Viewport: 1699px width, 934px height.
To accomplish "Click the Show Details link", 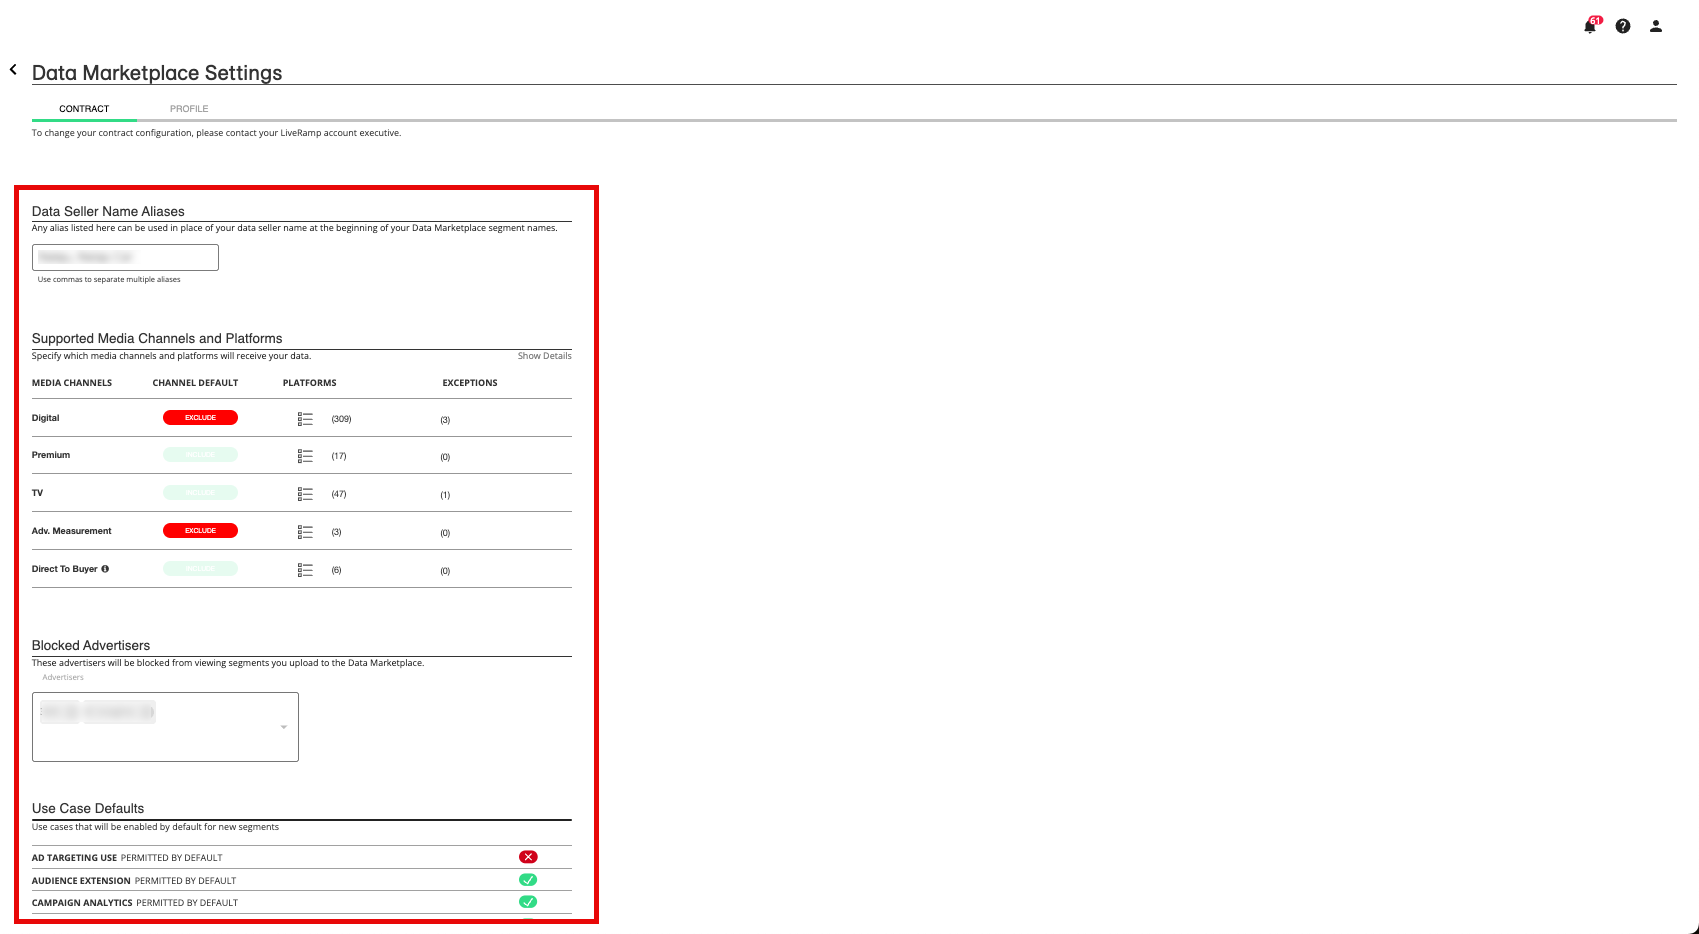I will pos(544,356).
